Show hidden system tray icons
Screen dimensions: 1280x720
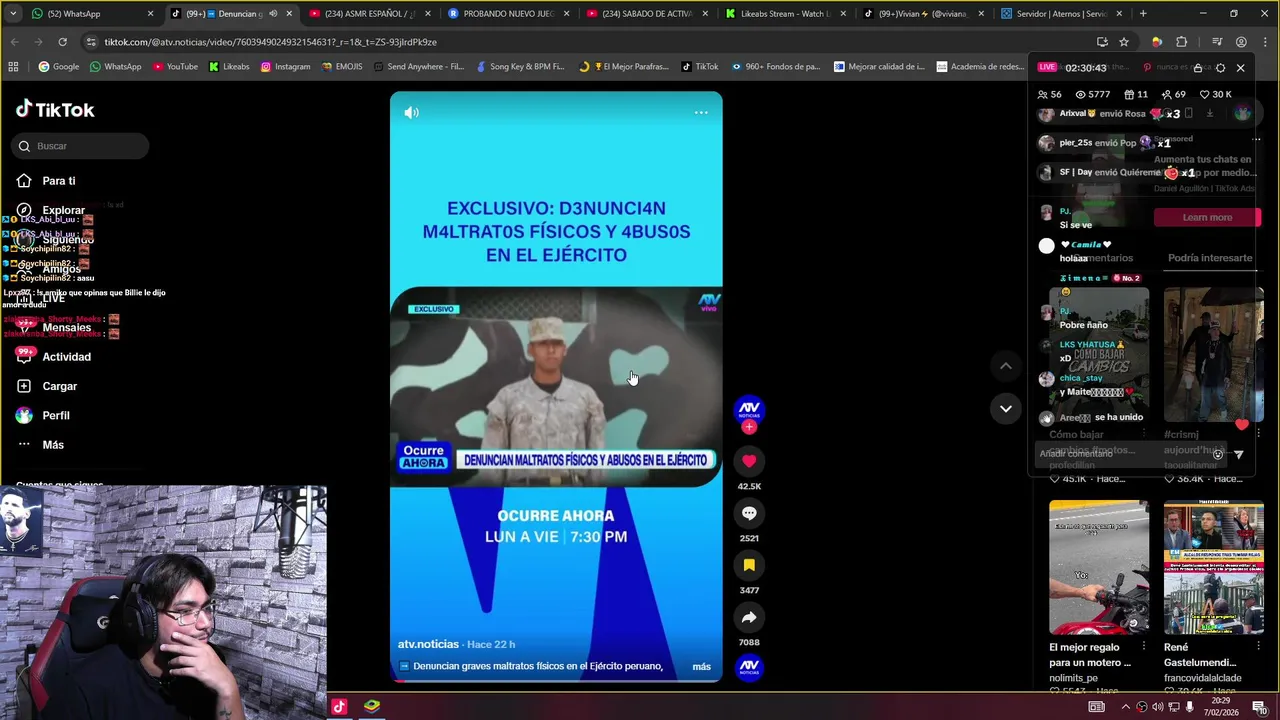1126,707
